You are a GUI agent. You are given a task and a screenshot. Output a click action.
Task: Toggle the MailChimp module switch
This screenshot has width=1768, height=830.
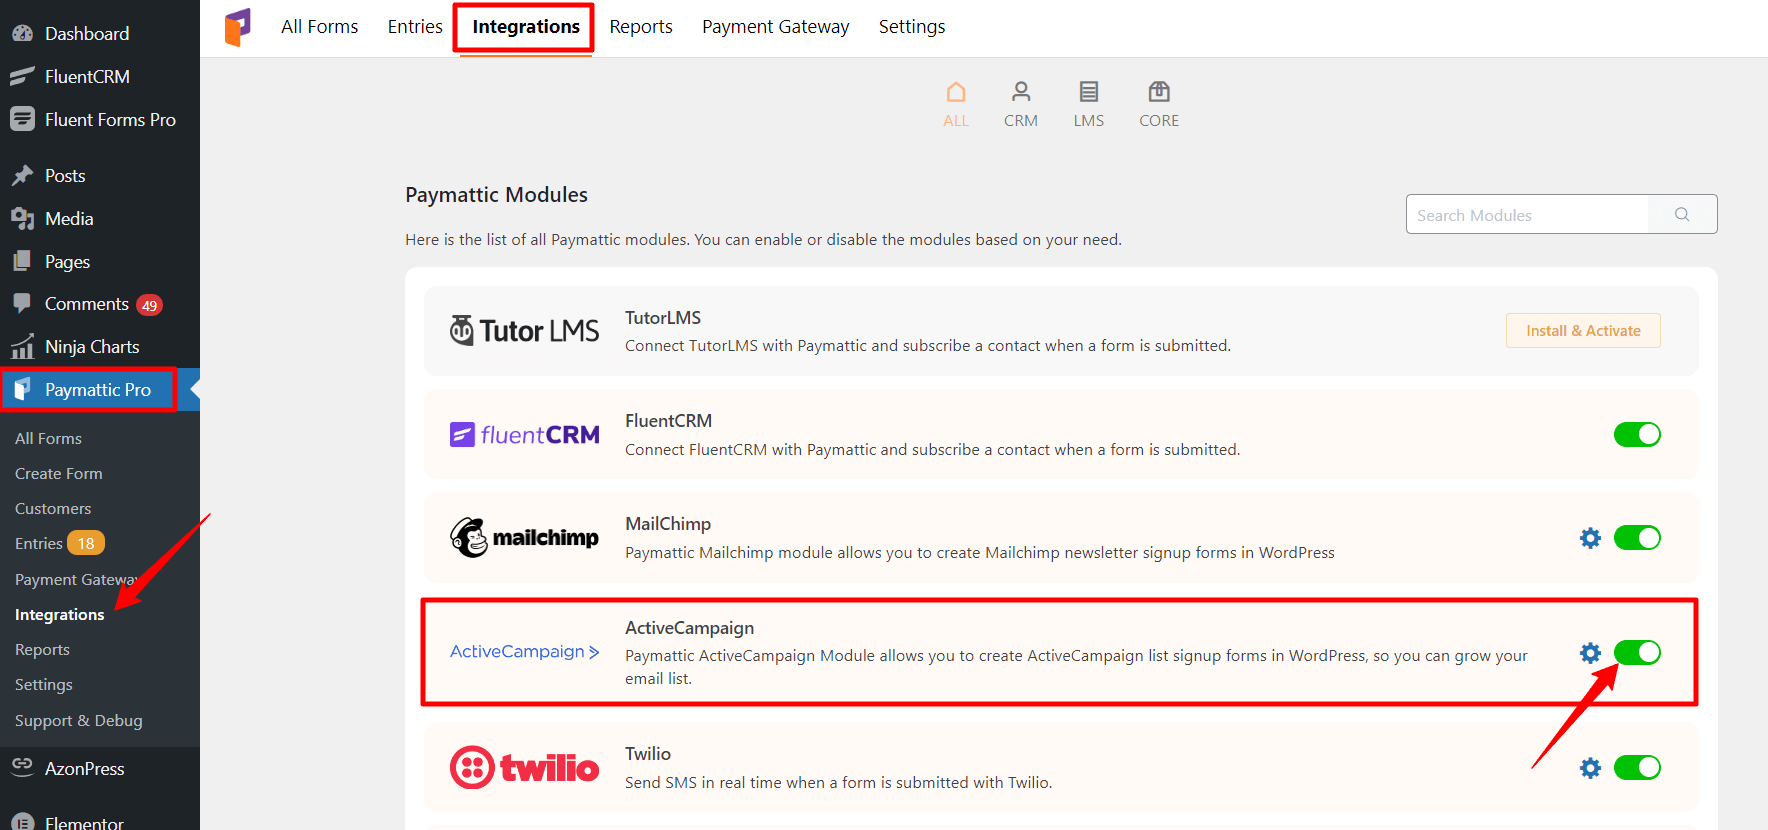[x=1637, y=538]
